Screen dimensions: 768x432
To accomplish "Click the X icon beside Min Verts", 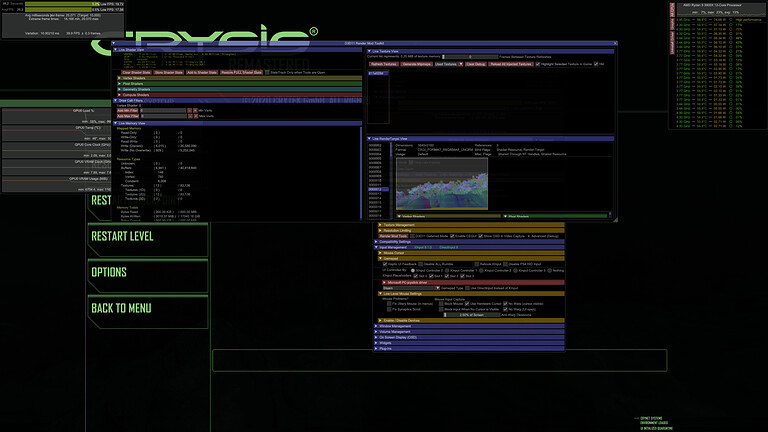I will [x=195, y=111].
